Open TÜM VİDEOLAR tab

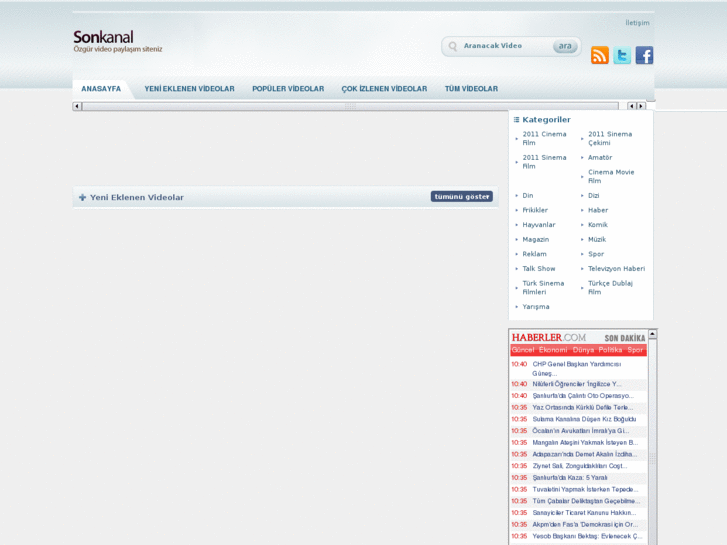click(471, 89)
